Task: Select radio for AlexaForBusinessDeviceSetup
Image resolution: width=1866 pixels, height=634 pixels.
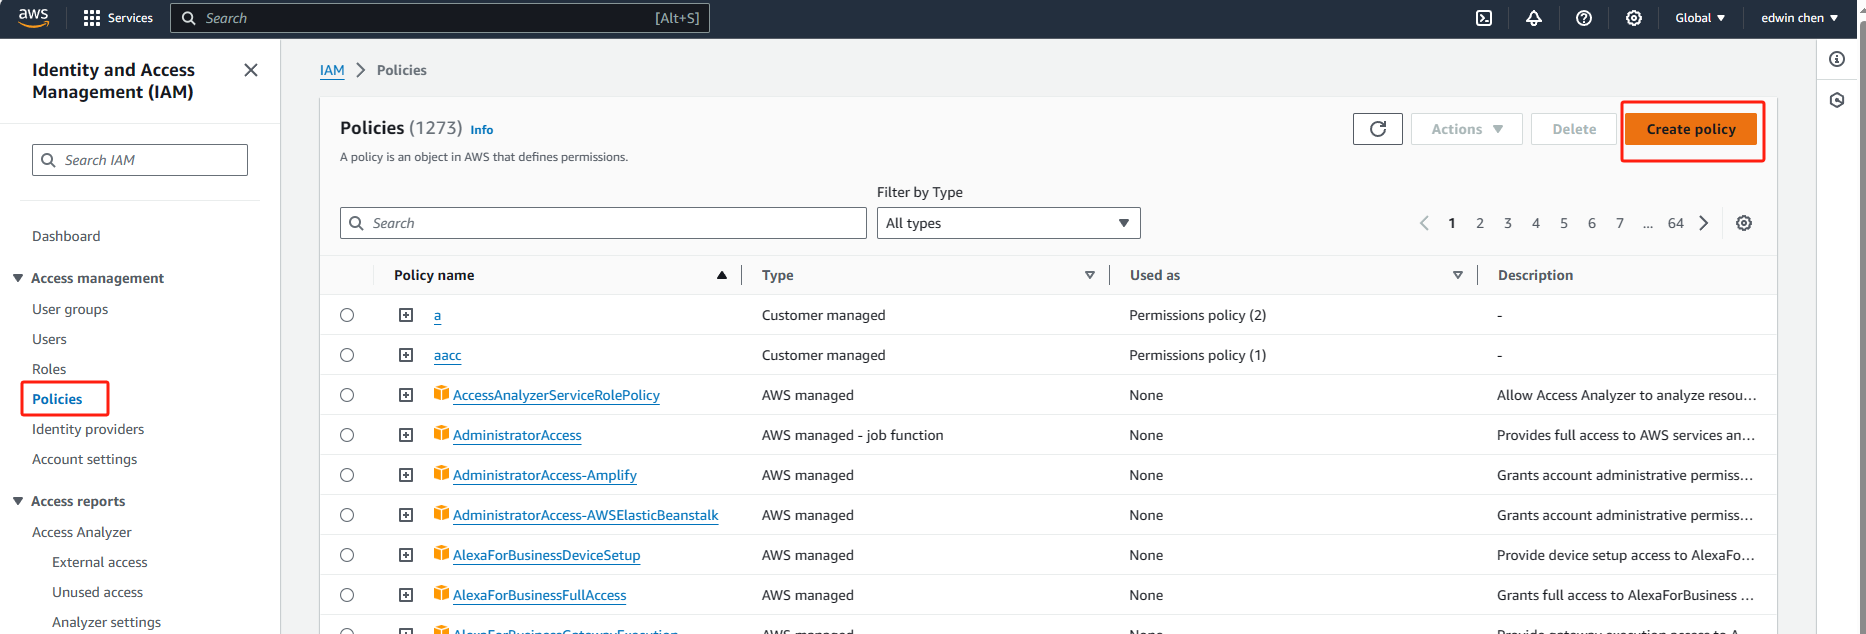Action: coord(347,555)
